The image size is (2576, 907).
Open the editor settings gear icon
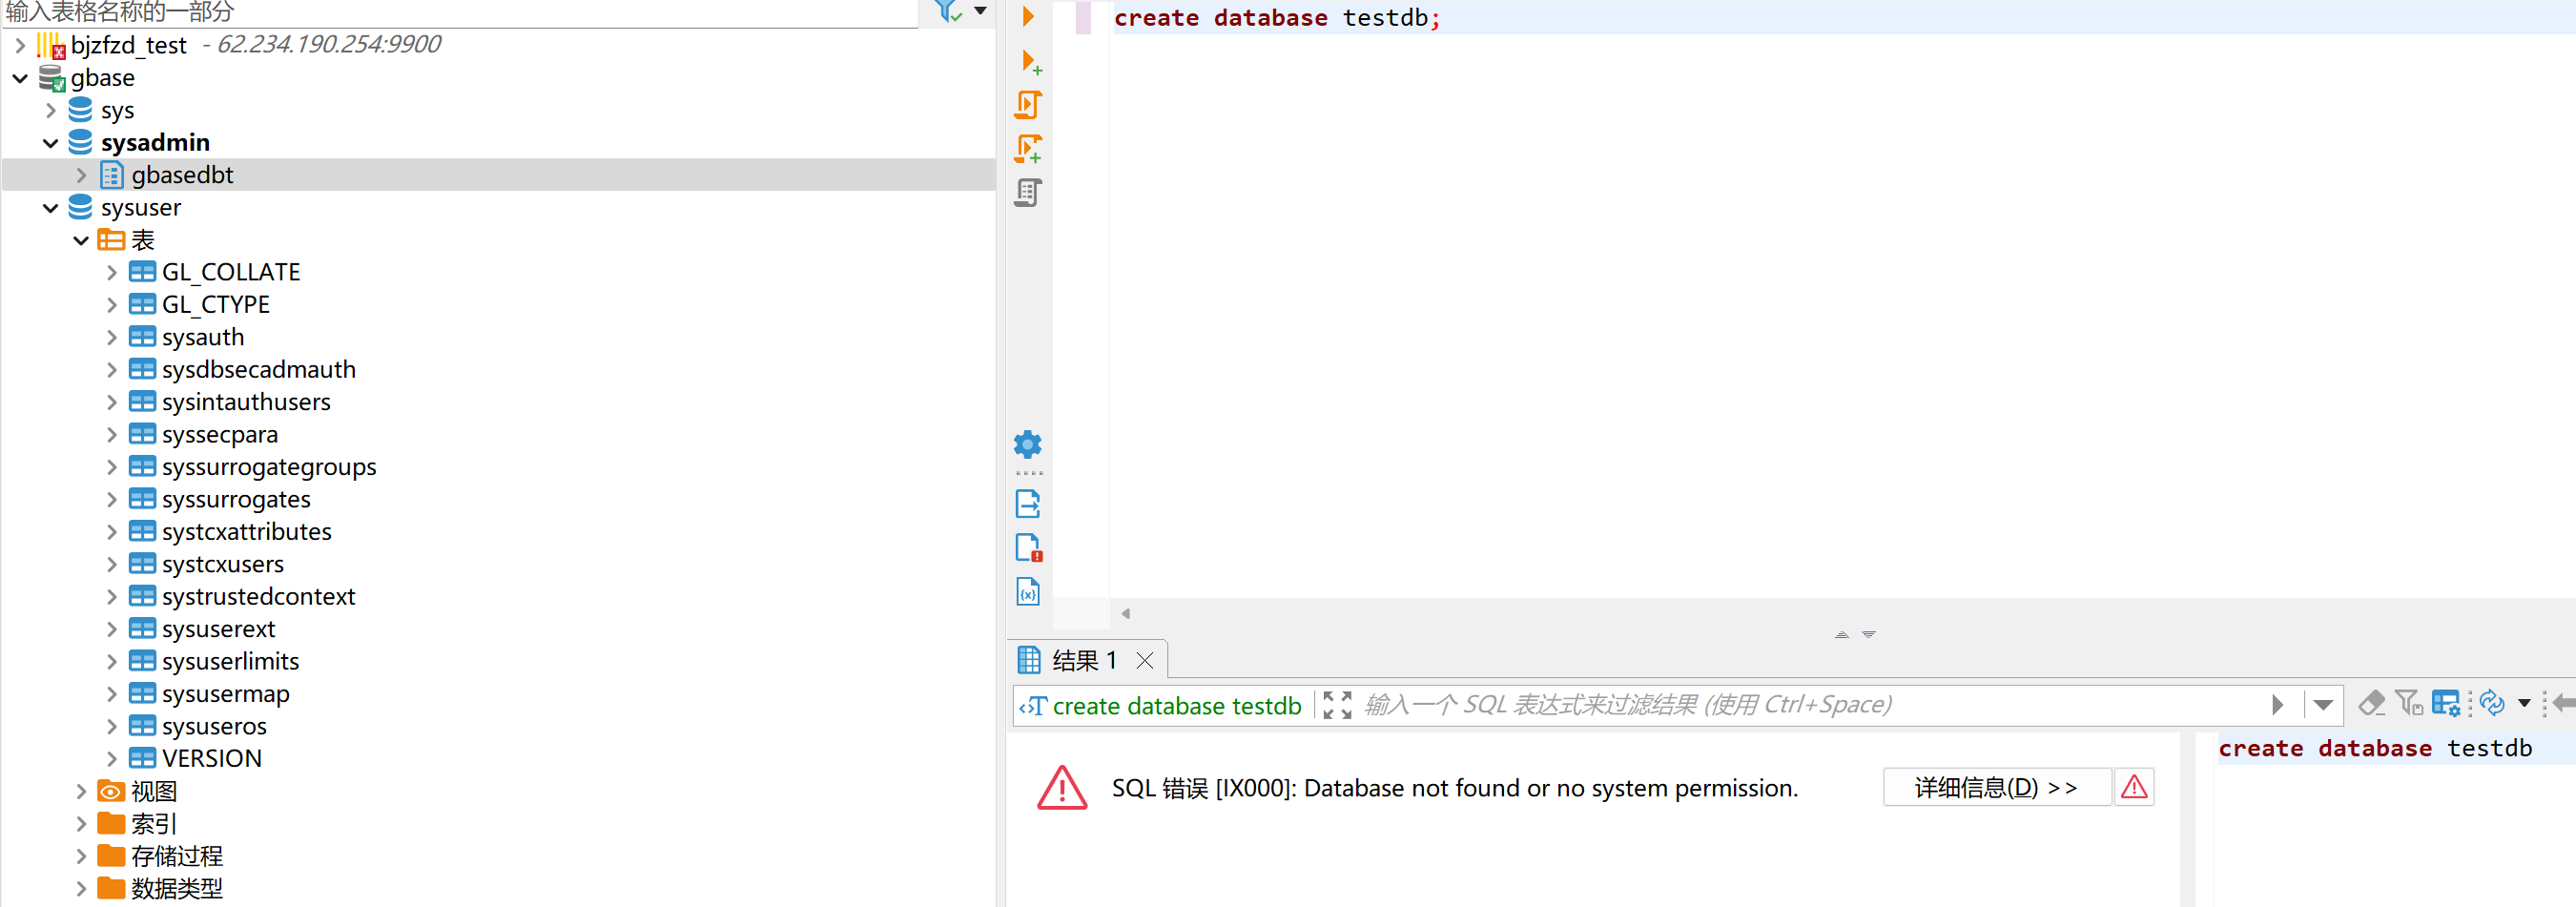coord(1028,444)
